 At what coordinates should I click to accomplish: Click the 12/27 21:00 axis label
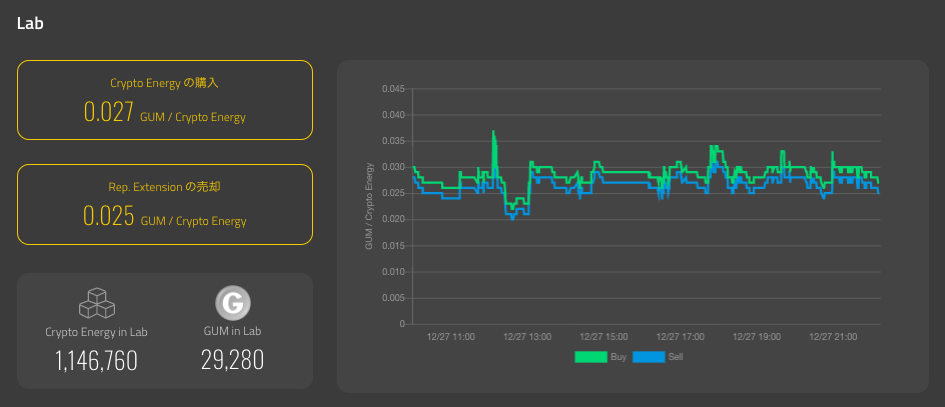(834, 337)
